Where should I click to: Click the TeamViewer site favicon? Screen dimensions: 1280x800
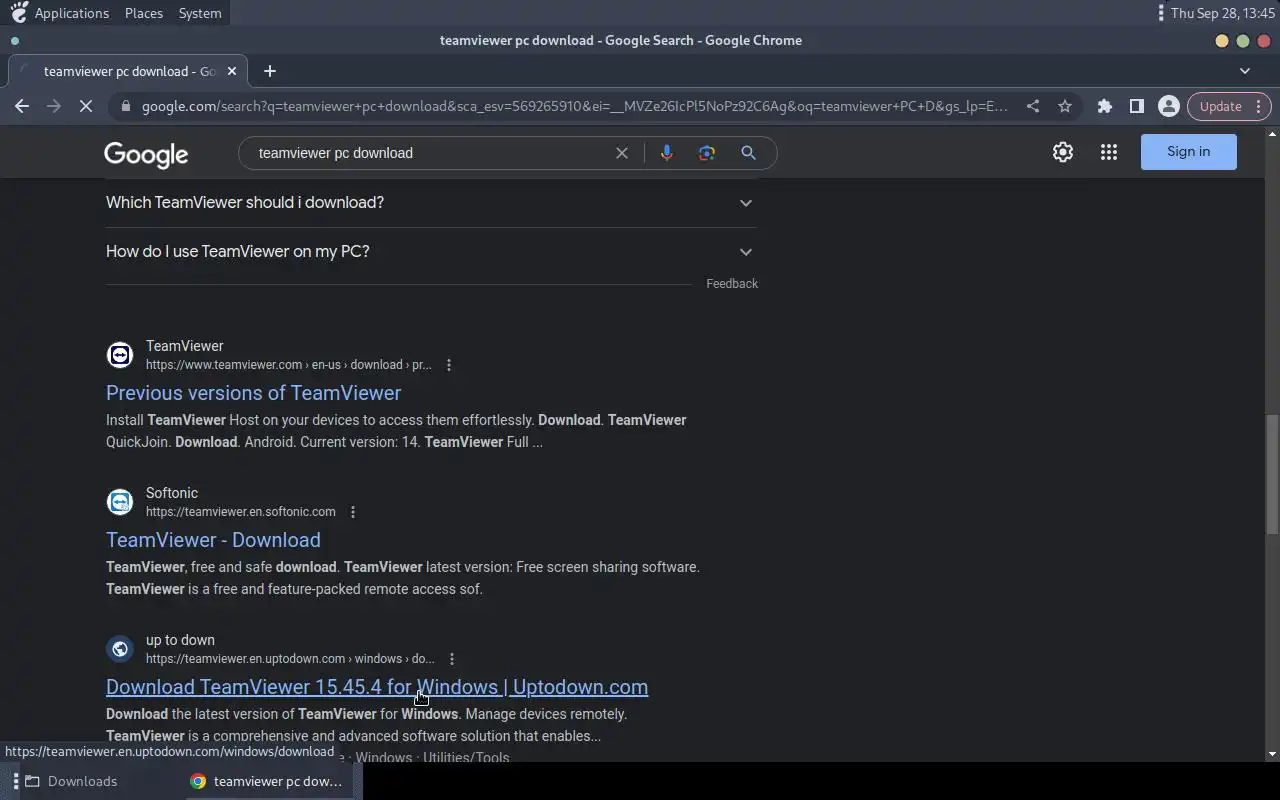click(120, 355)
